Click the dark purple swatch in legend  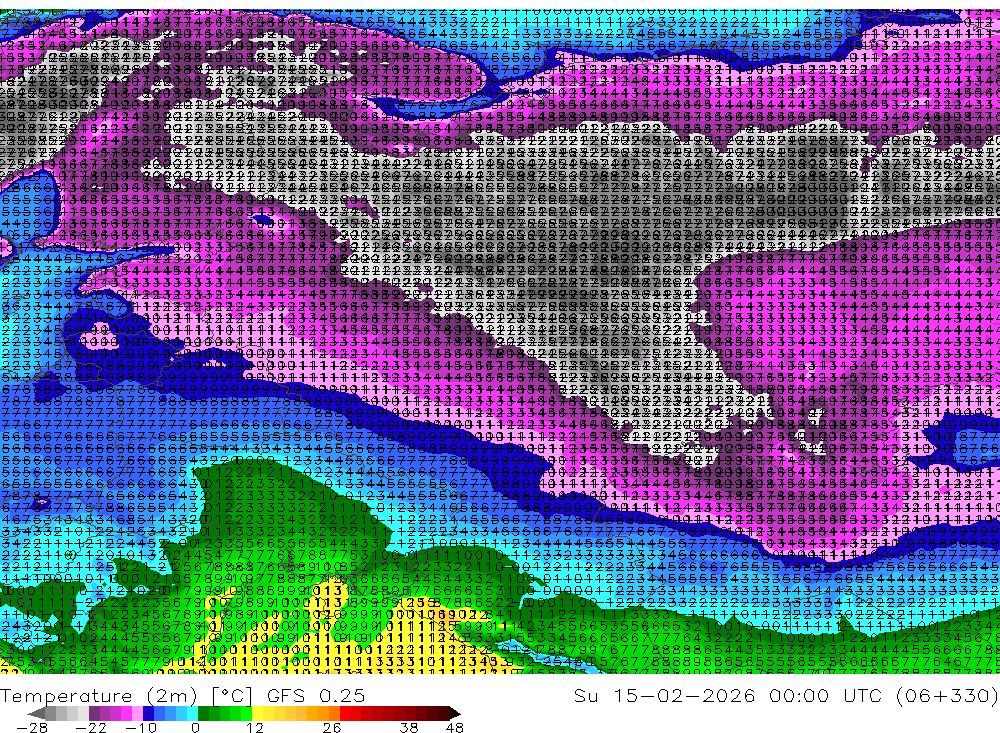[x=94, y=713]
